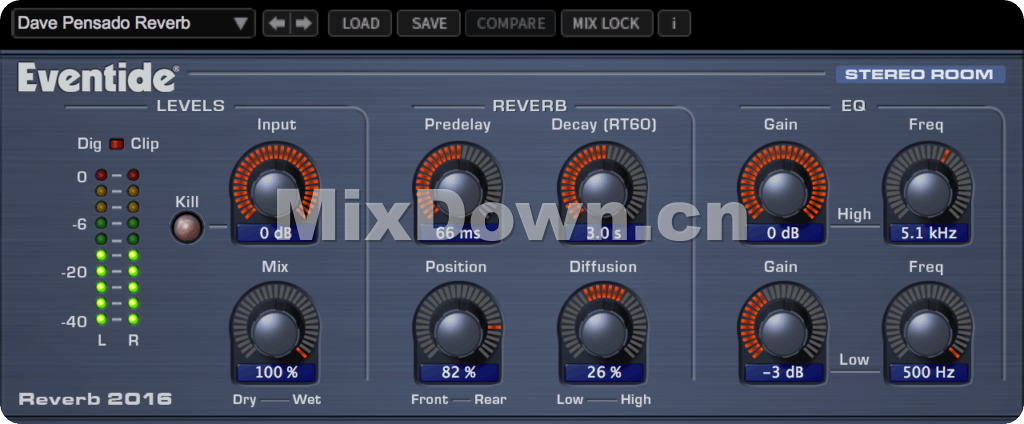Image resolution: width=1024 pixels, height=424 pixels.
Task: Click the SAVE preset button
Action: 429,23
